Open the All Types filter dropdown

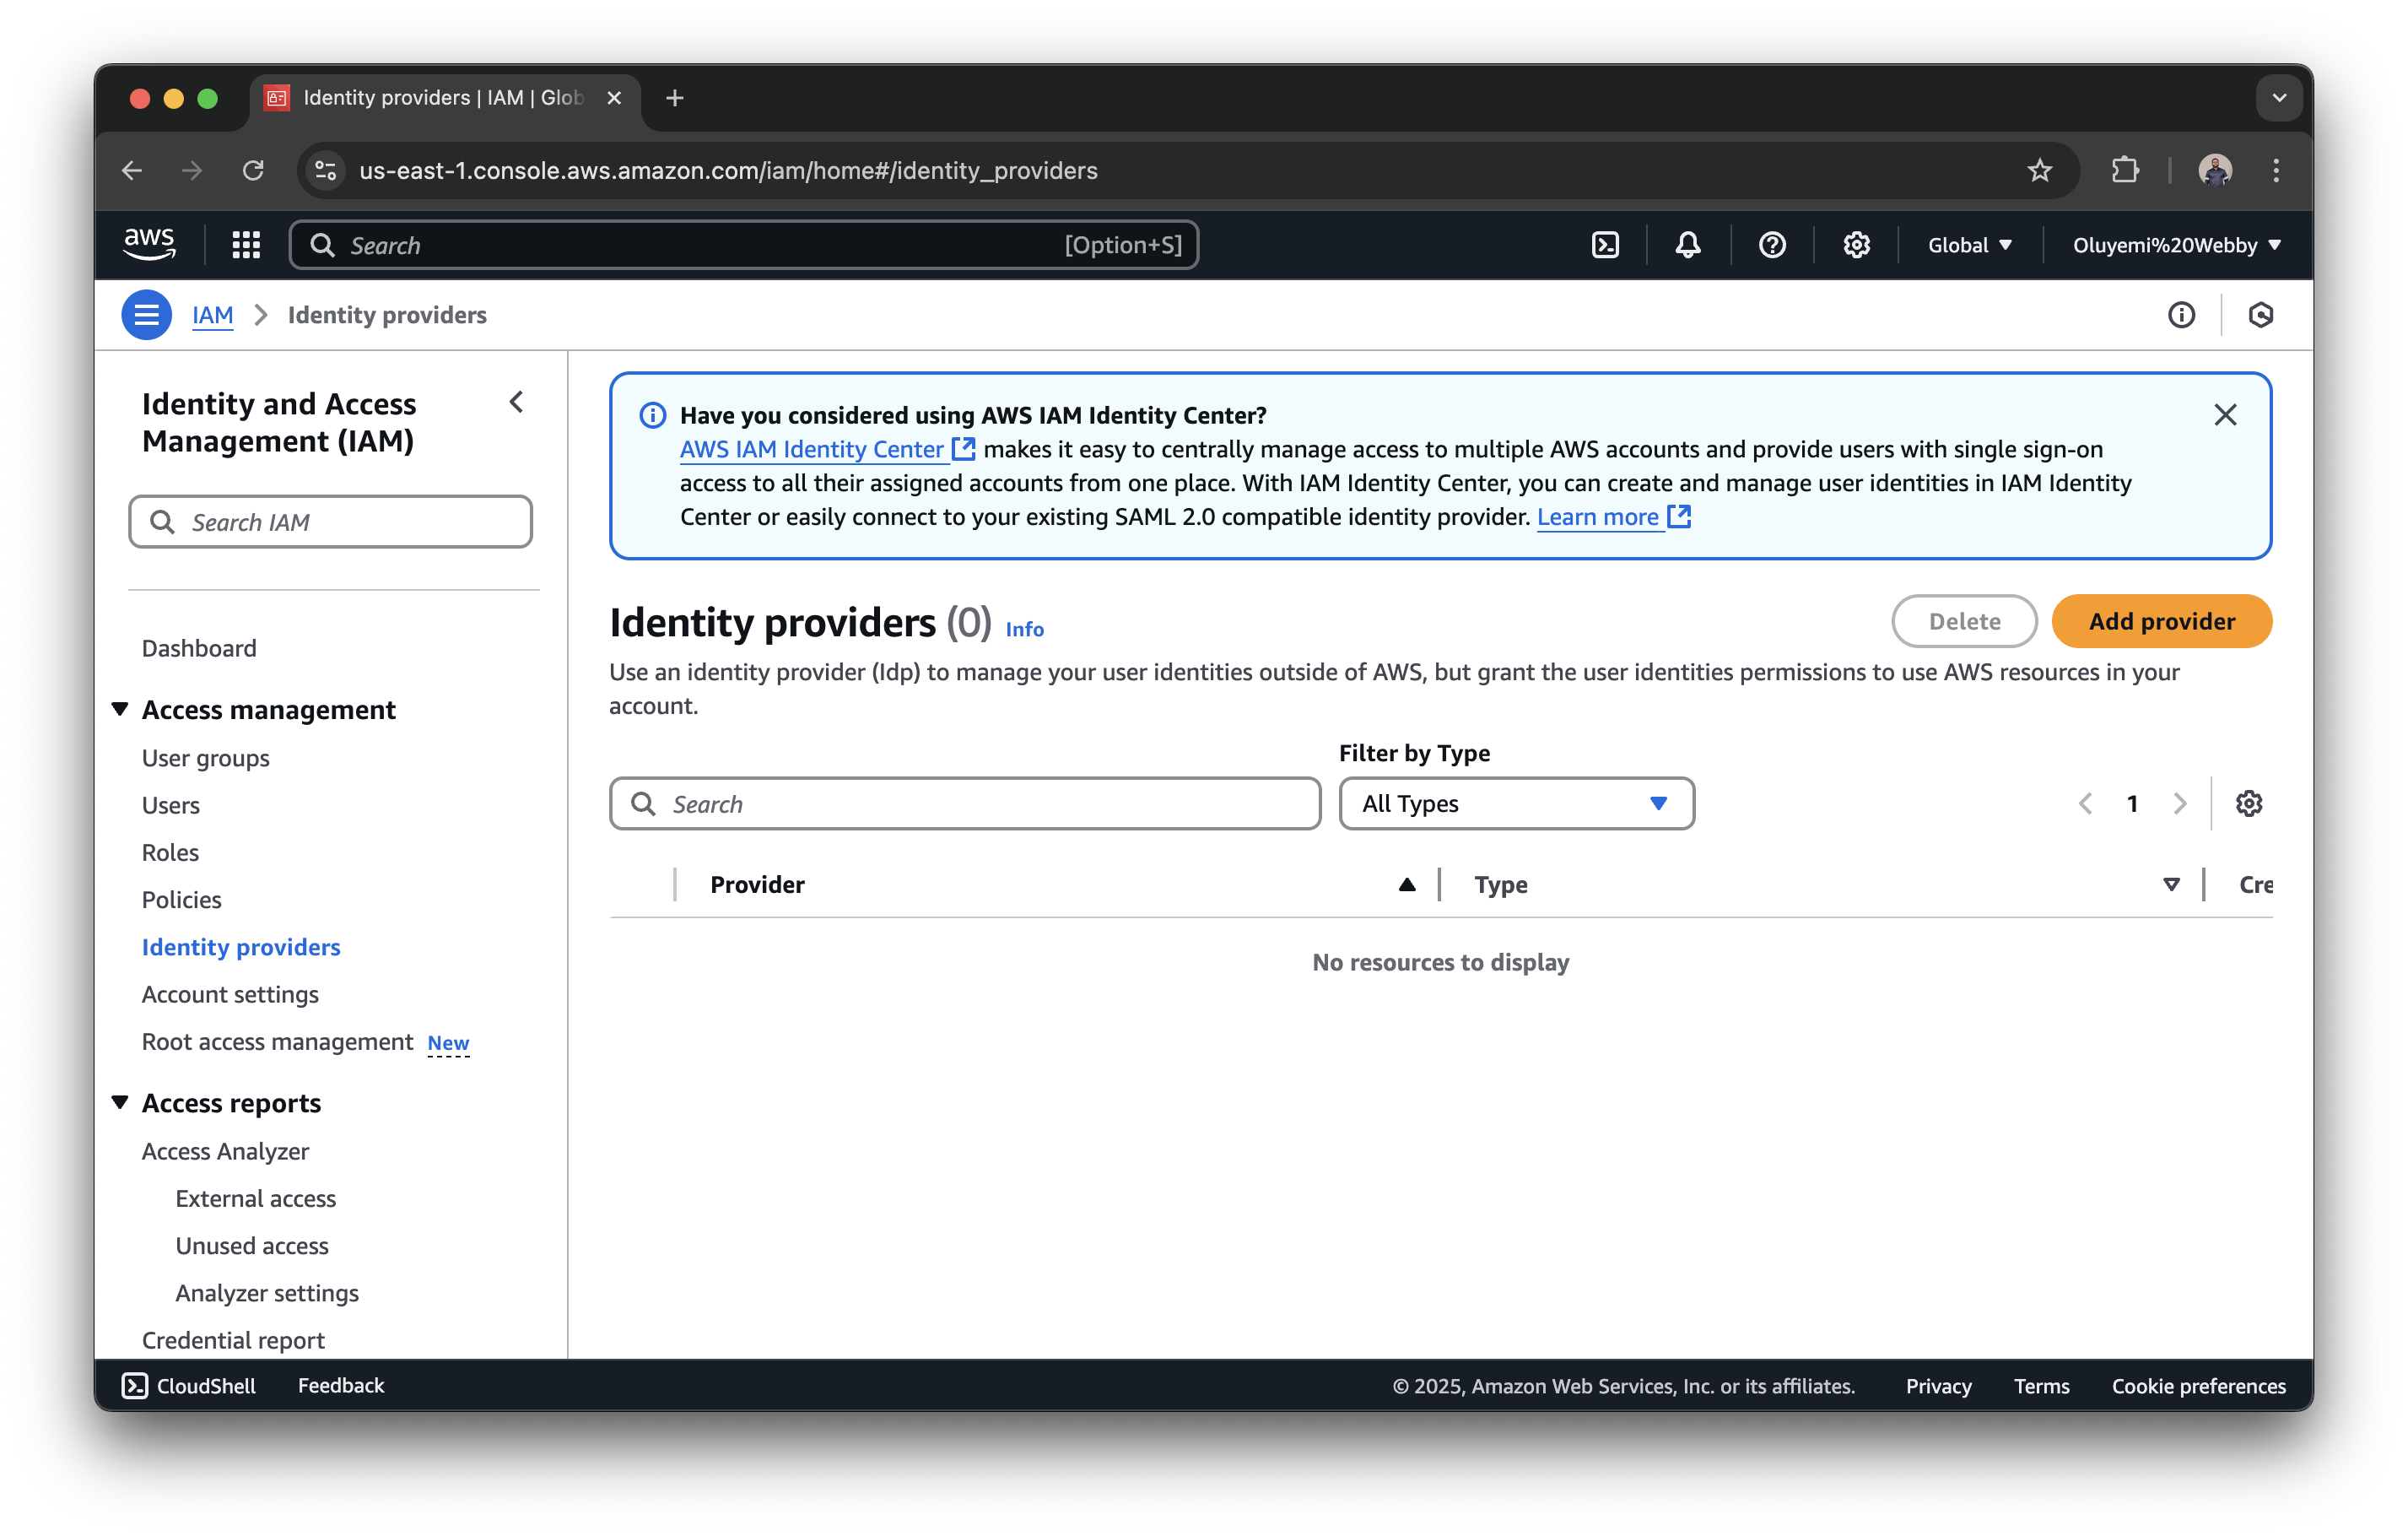(1516, 803)
